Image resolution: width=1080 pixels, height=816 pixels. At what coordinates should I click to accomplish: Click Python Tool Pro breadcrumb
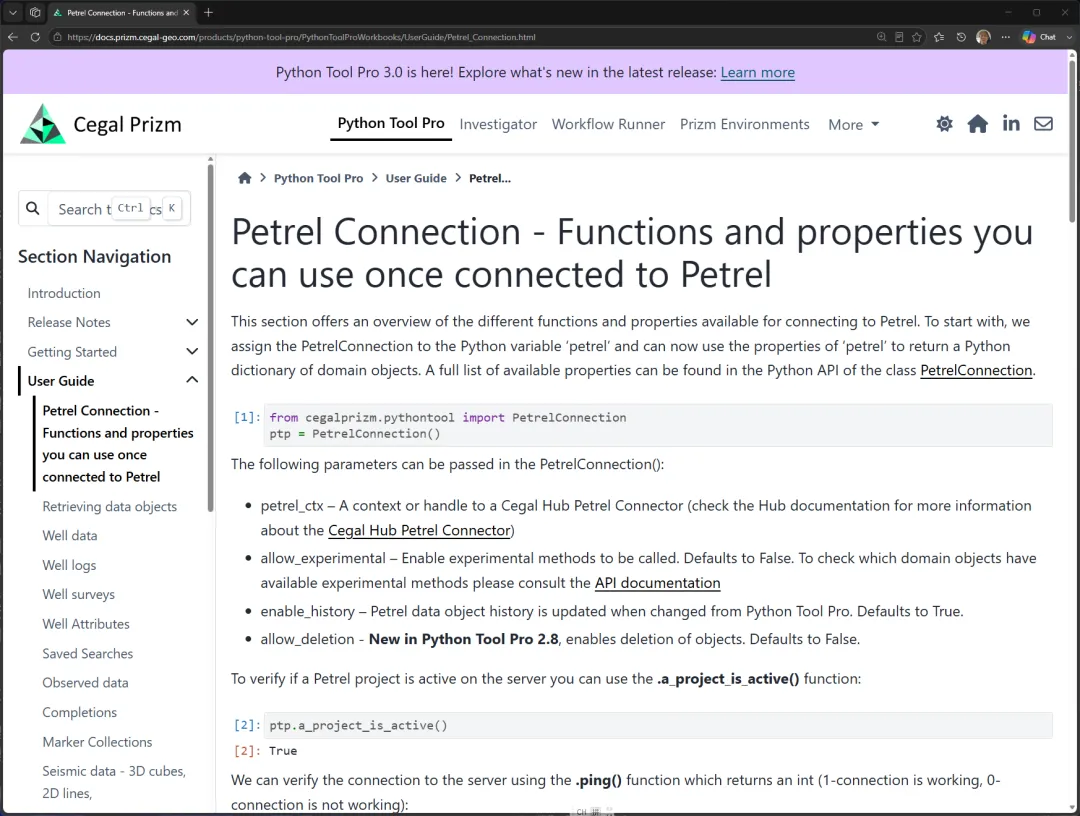[318, 178]
